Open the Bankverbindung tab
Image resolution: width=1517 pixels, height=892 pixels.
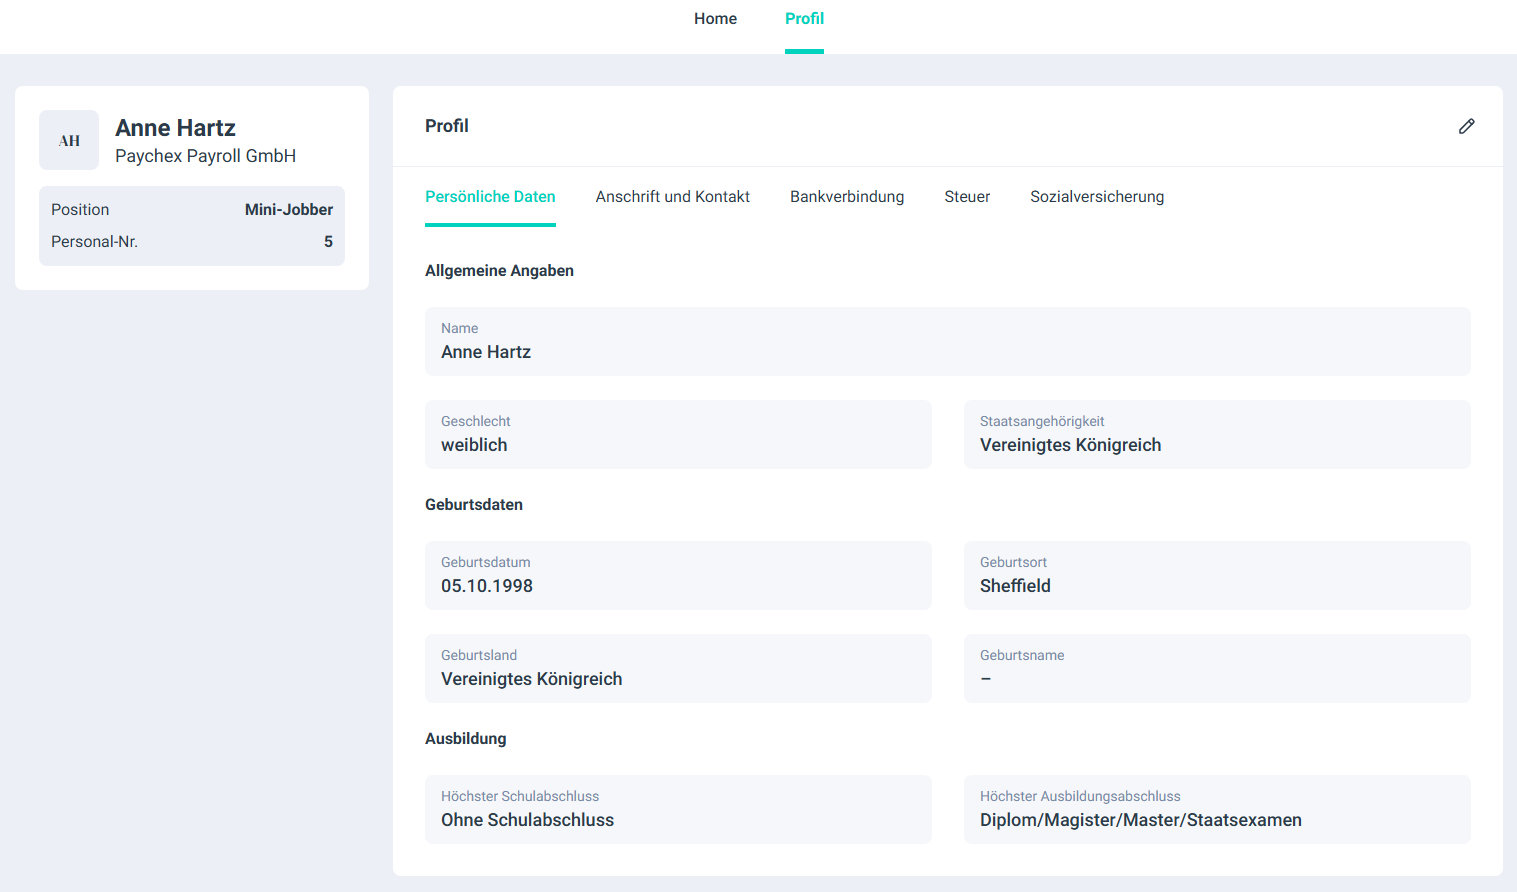coord(846,197)
